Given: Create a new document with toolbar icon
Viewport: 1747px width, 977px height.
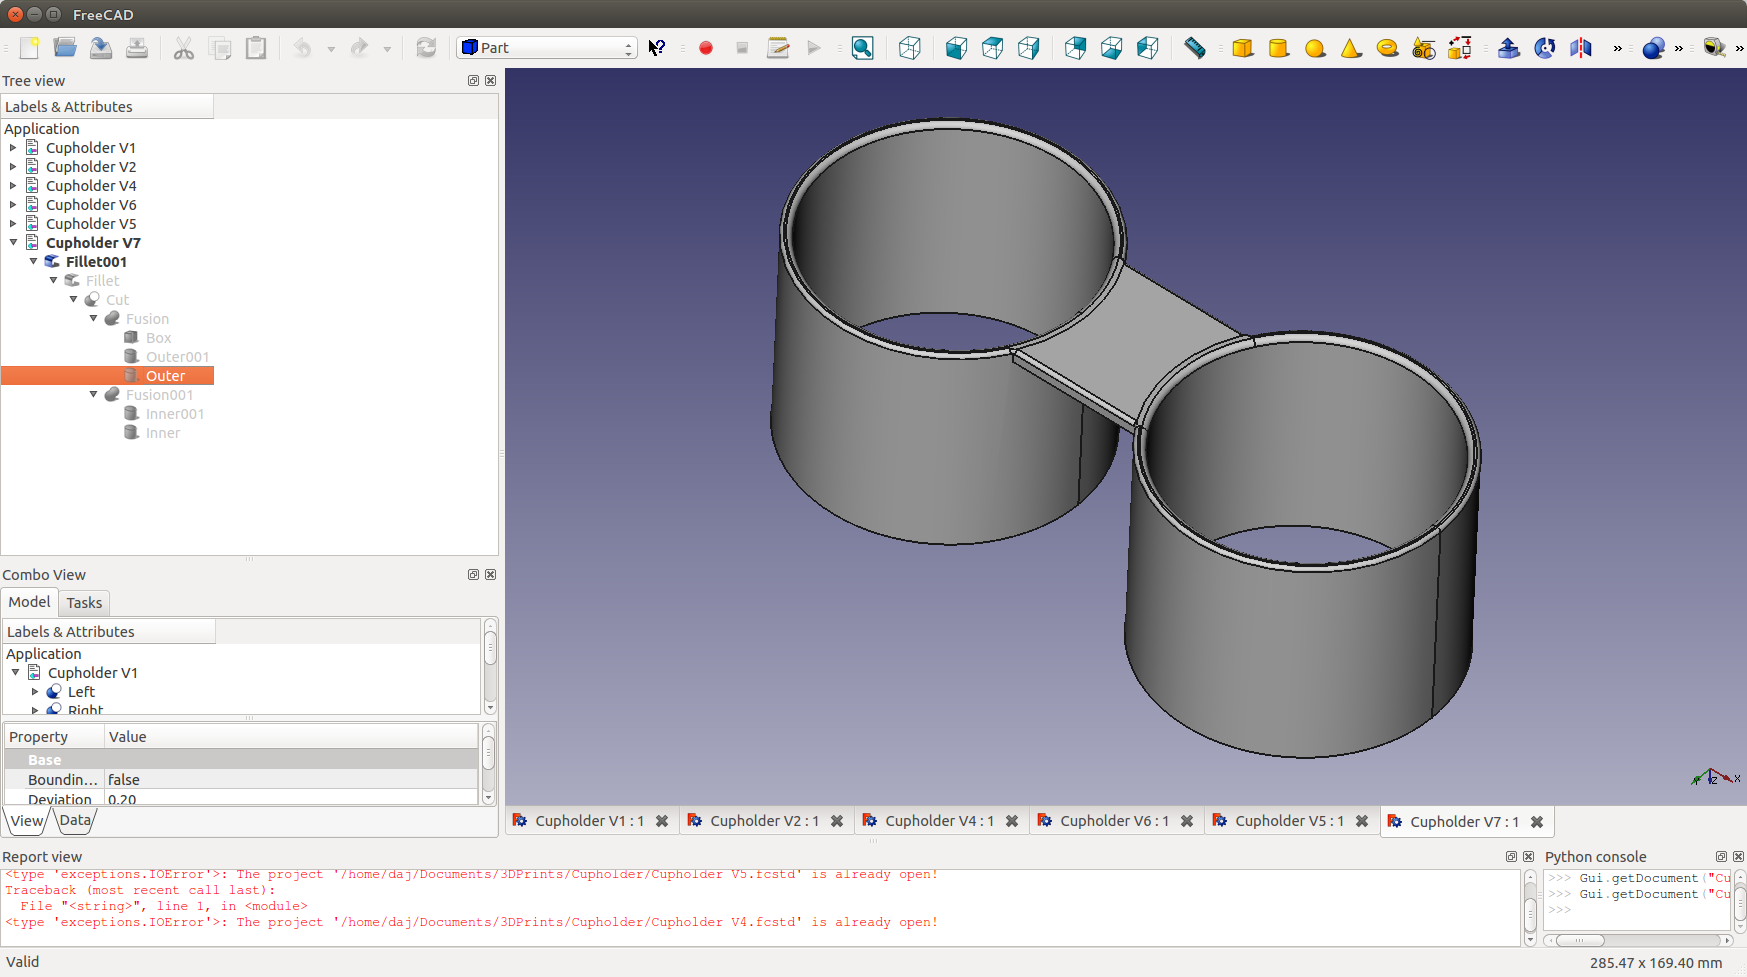Looking at the screenshot, I should [x=29, y=48].
